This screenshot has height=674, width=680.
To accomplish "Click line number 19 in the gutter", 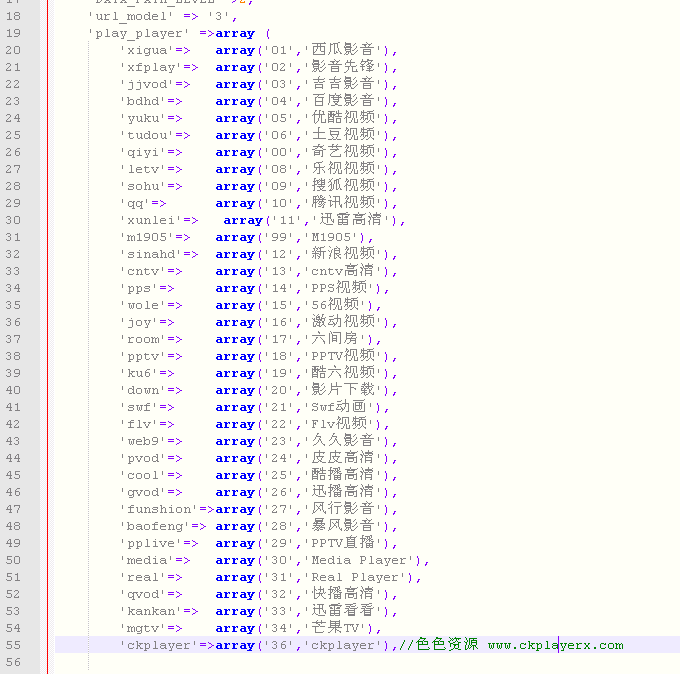I will click(x=13, y=33).
